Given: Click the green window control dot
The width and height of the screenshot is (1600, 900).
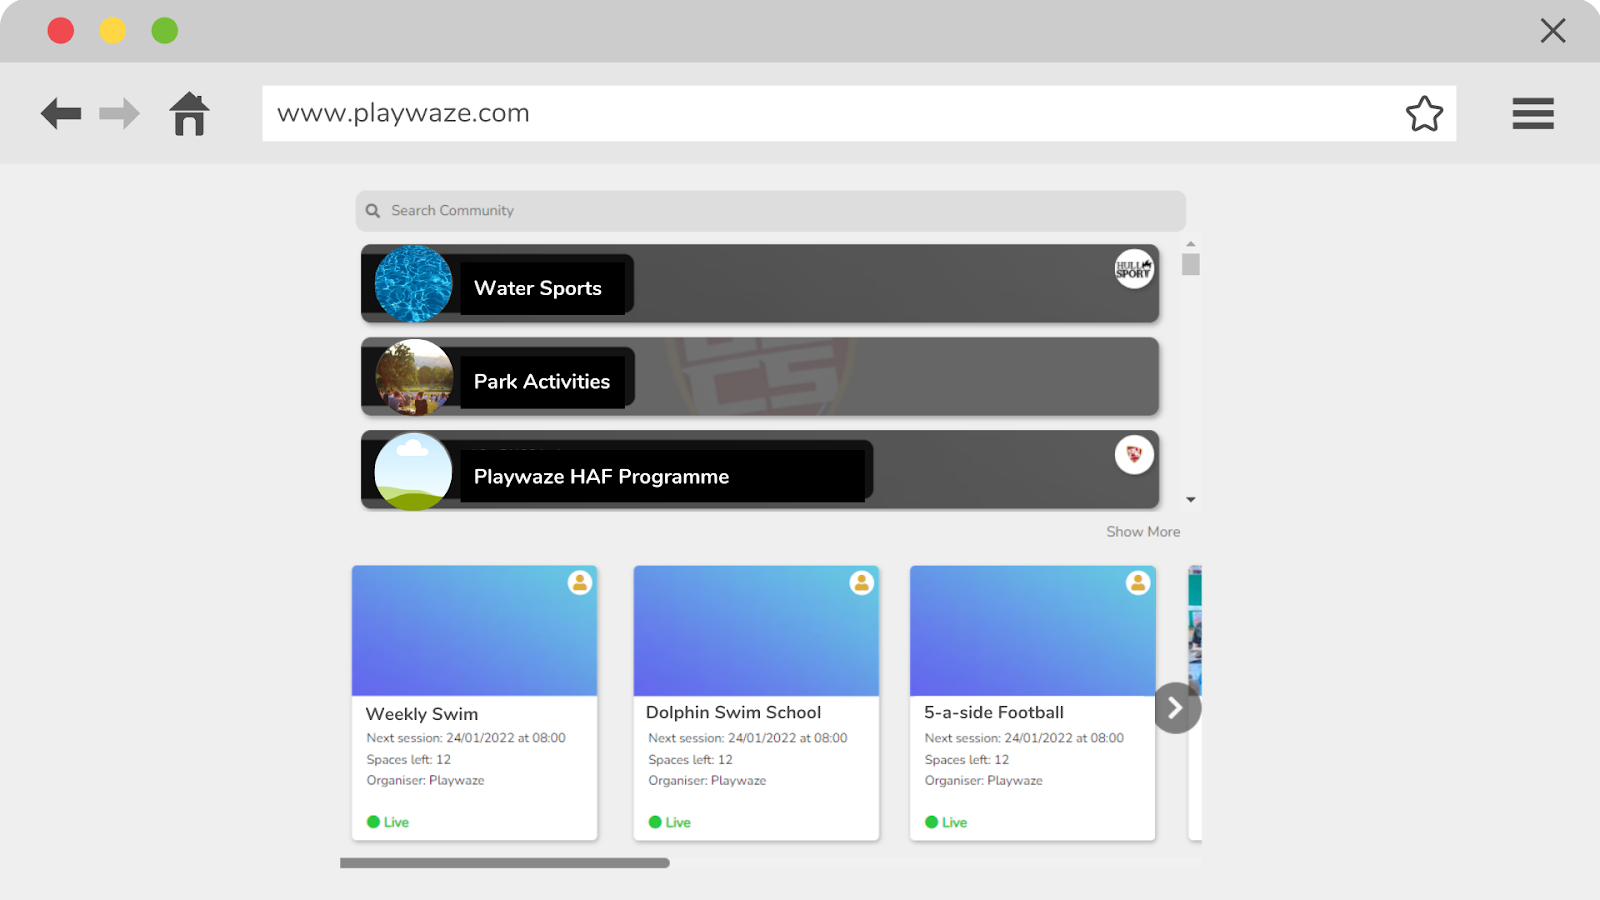Looking at the screenshot, I should 165,31.
